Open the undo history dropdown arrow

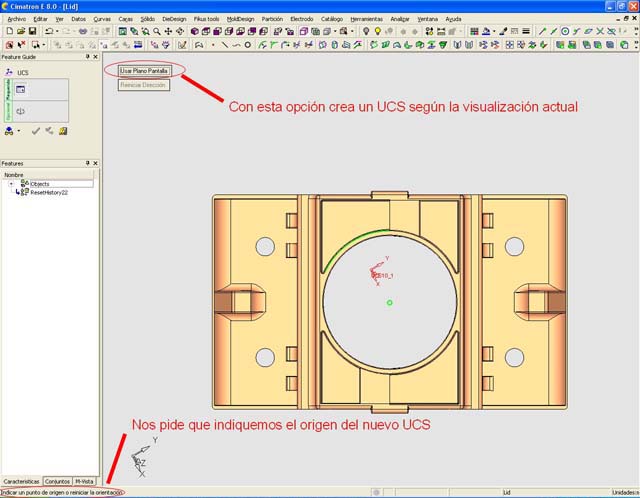pyautogui.click(x=58, y=31)
